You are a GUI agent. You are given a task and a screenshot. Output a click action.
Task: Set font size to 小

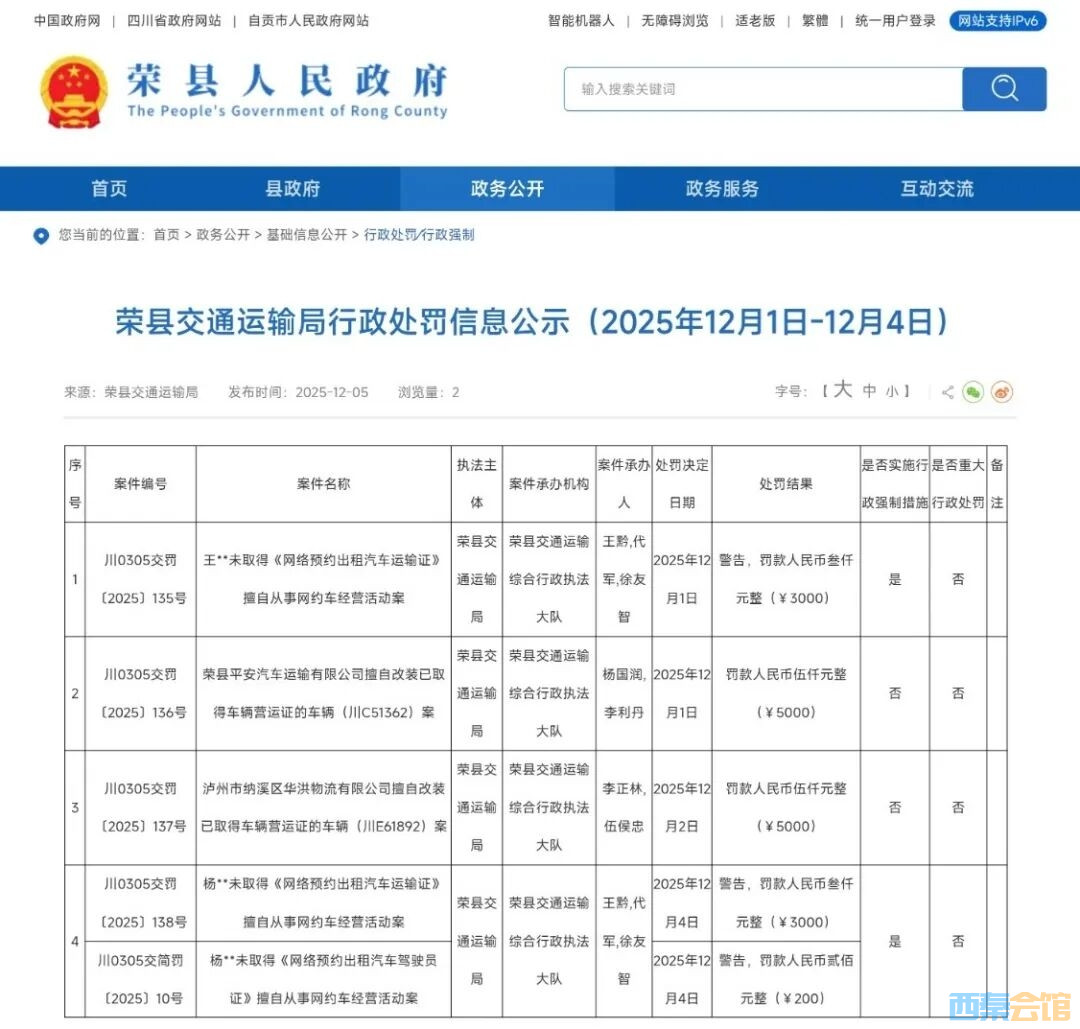pyautogui.click(x=892, y=392)
